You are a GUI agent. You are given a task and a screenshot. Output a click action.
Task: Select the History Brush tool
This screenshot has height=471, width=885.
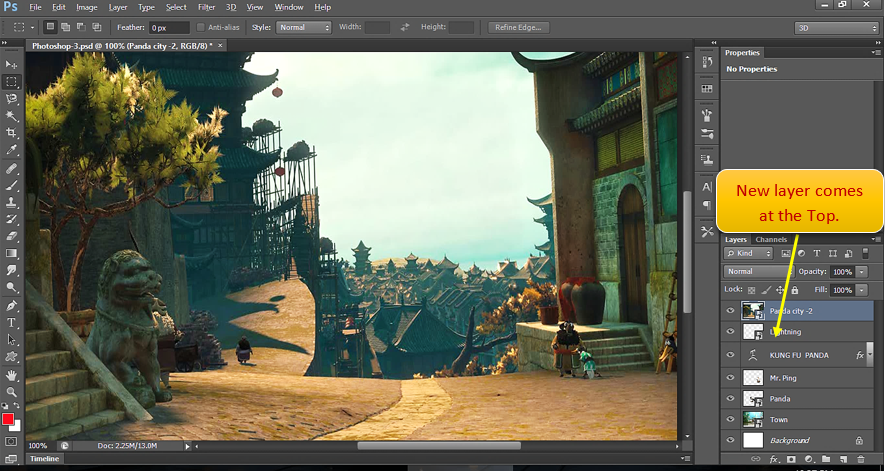(11, 219)
